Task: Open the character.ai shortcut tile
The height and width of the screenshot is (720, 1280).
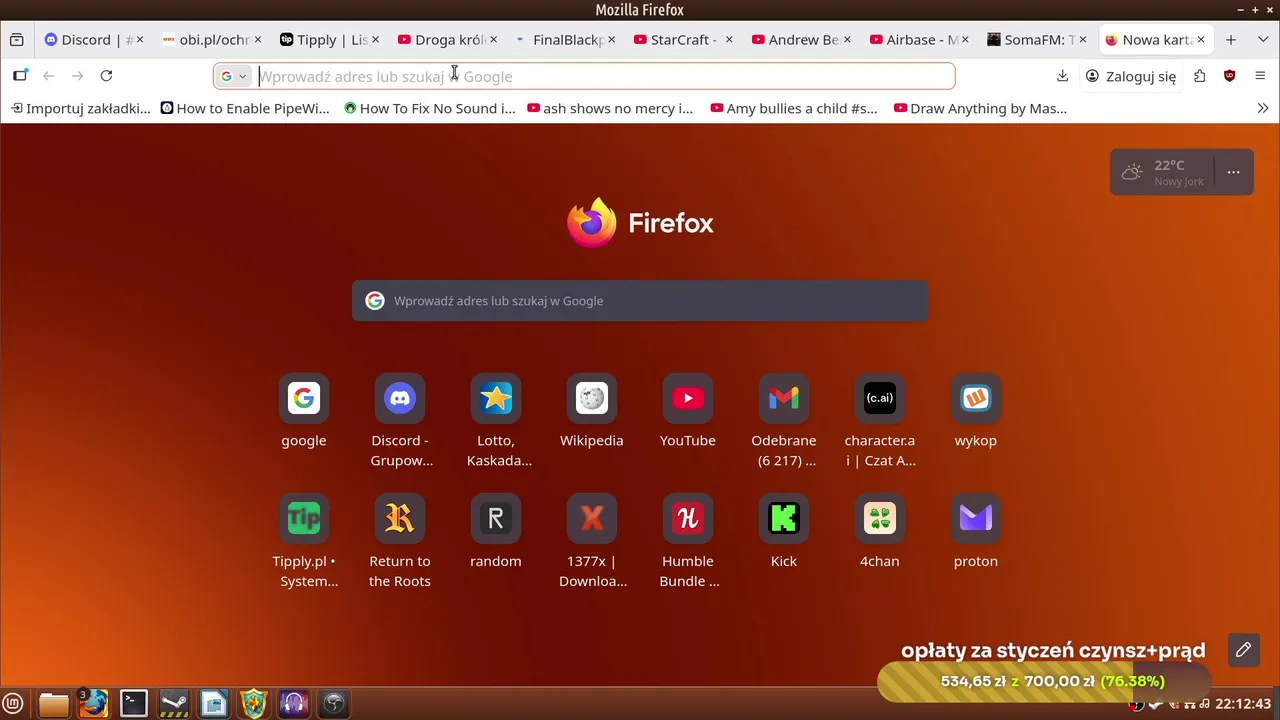Action: (880, 398)
